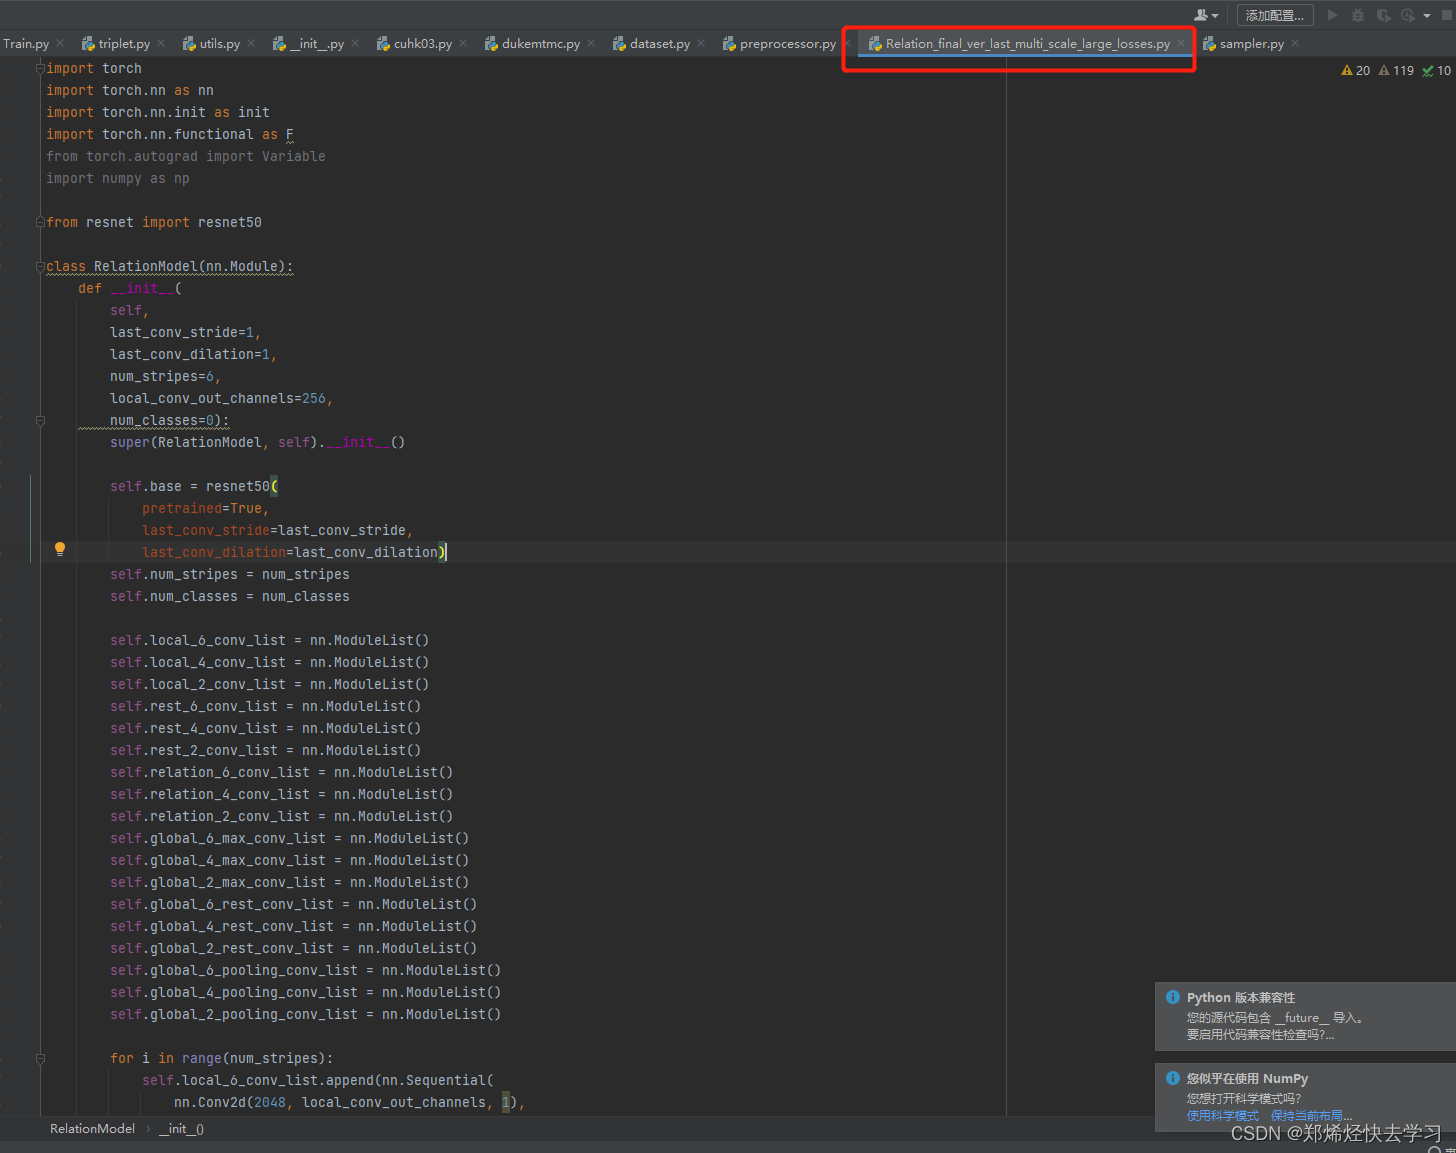Switch to the sampler.py tab
The width and height of the screenshot is (1456, 1153).
tap(1251, 43)
